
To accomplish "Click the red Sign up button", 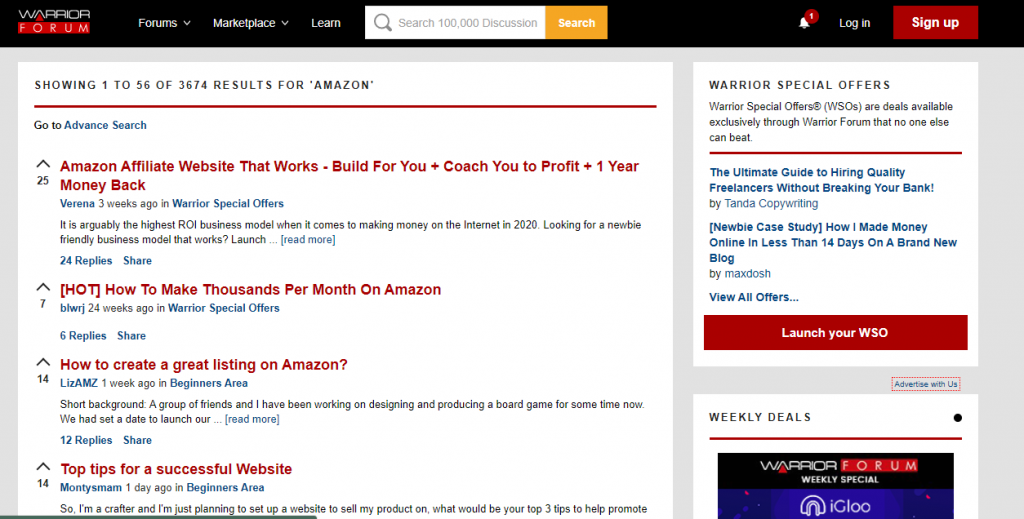I will pyautogui.click(x=935, y=23).
